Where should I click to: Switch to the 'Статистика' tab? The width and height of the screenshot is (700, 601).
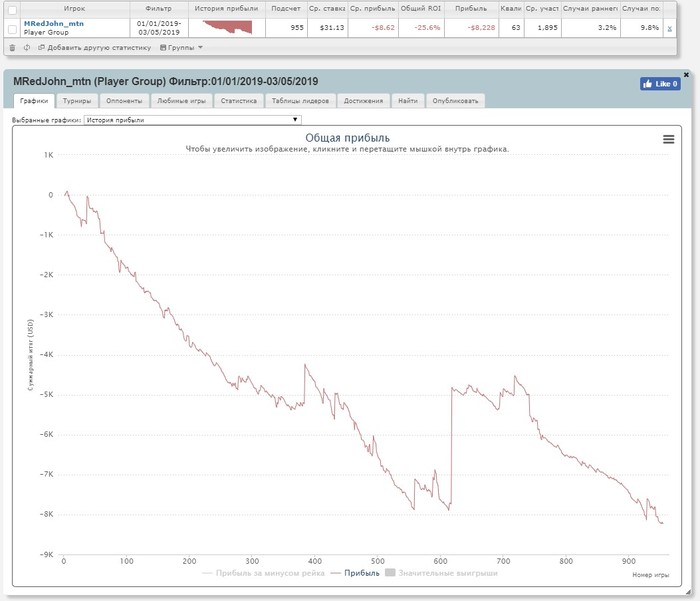[x=238, y=101]
